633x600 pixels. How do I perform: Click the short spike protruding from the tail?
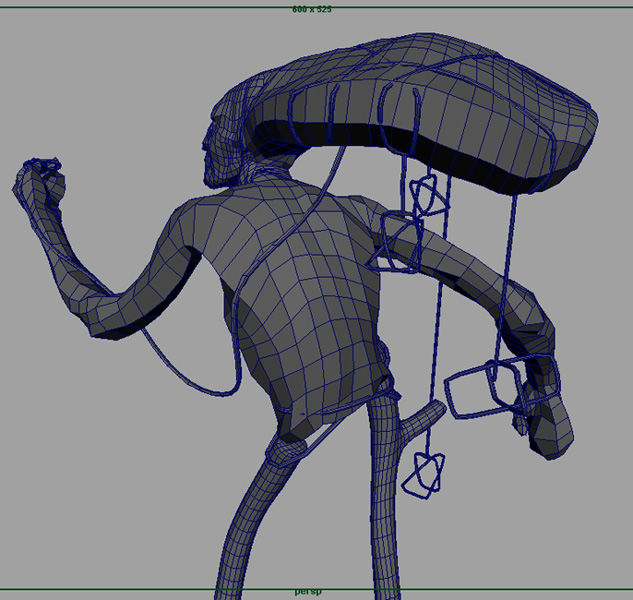click(422, 420)
